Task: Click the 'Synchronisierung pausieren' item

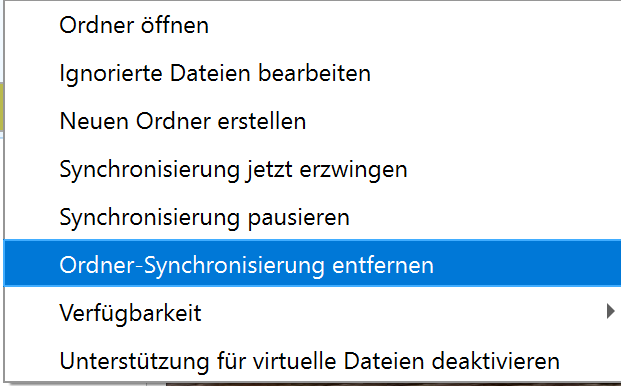Action: click(312, 217)
